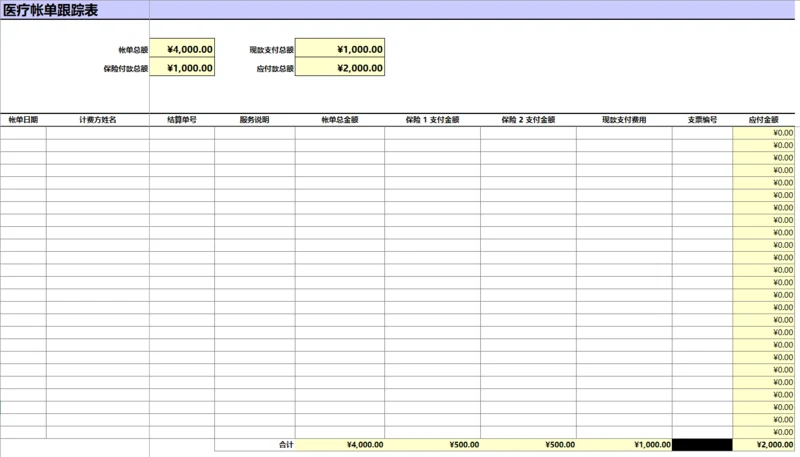Click the 计费方姓名 column header

tap(98, 119)
